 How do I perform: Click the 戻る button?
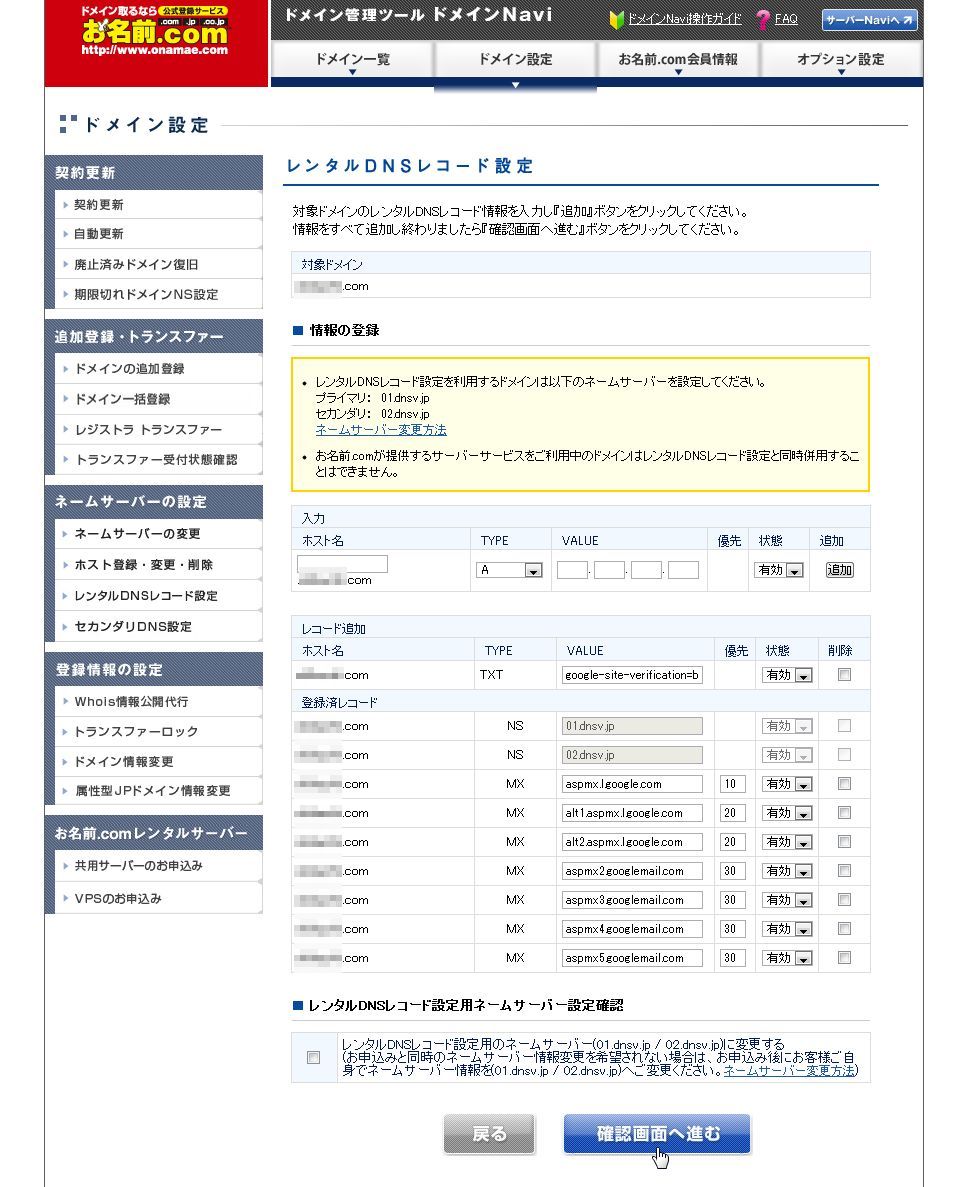click(489, 1134)
